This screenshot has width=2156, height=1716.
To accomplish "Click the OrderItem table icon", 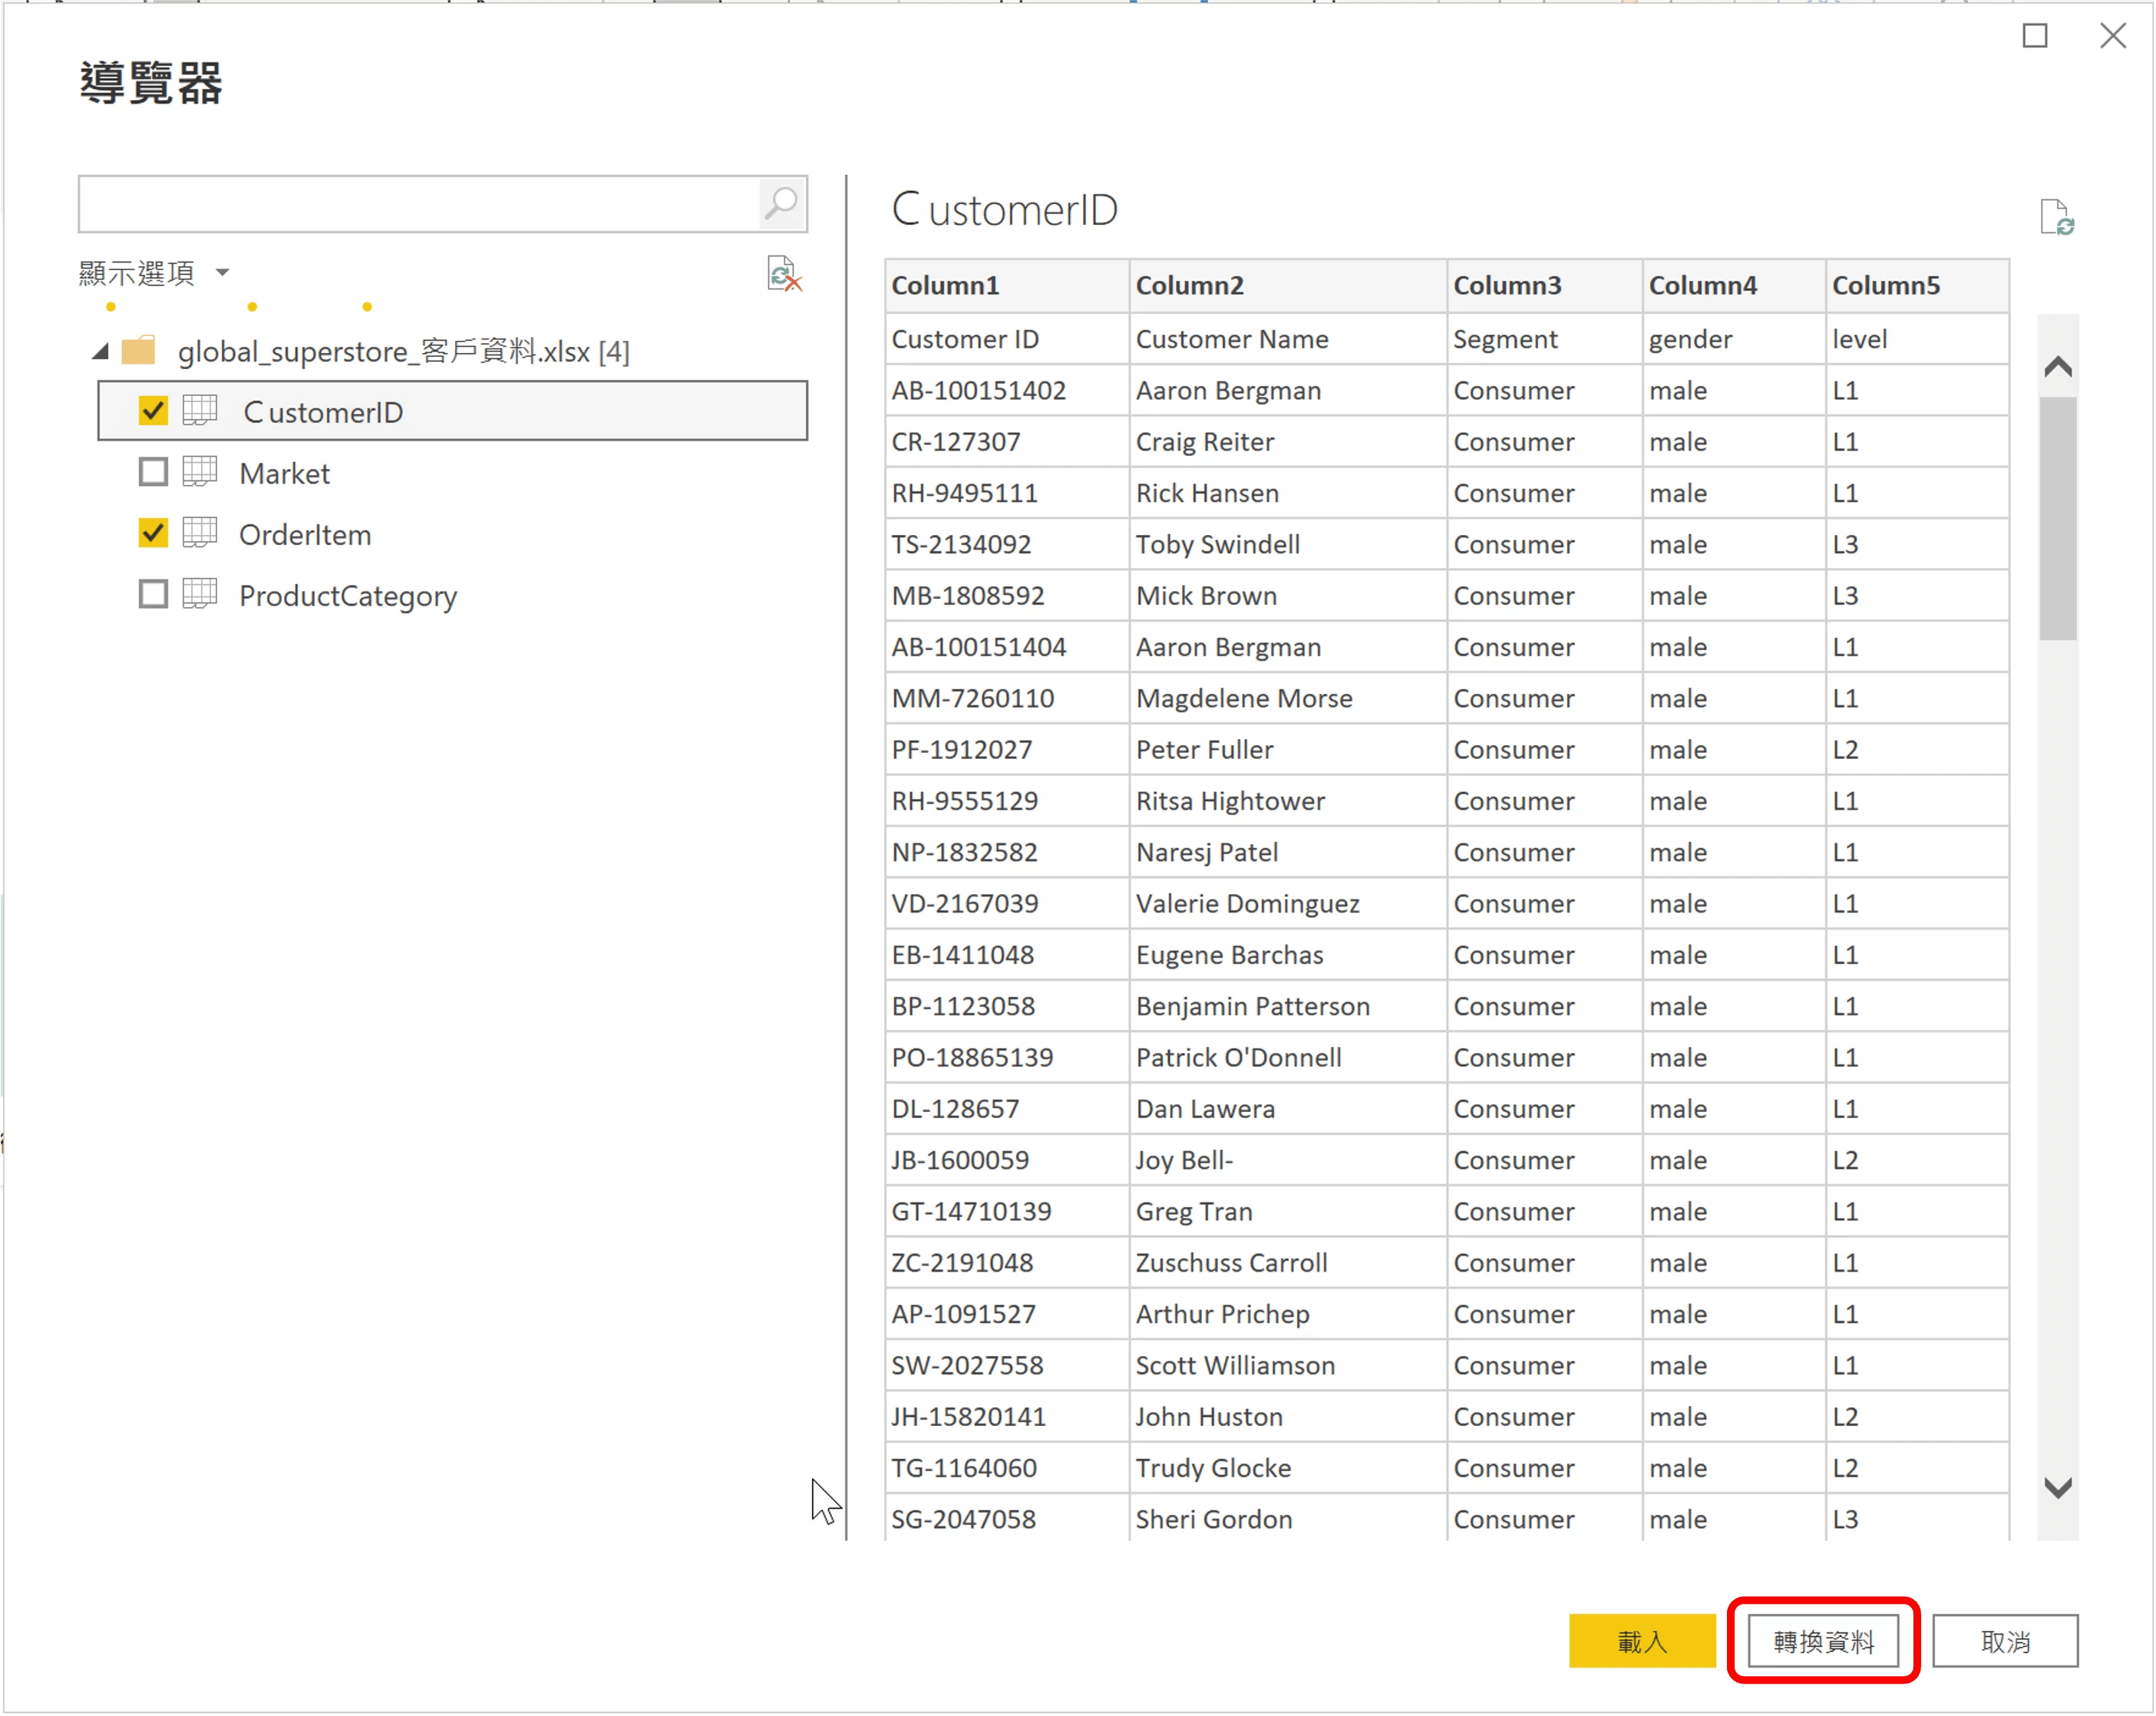I will pyautogui.click(x=200, y=533).
